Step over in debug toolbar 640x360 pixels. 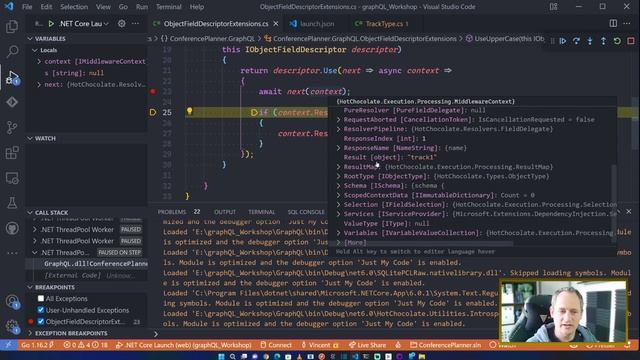[x=576, y=41]
